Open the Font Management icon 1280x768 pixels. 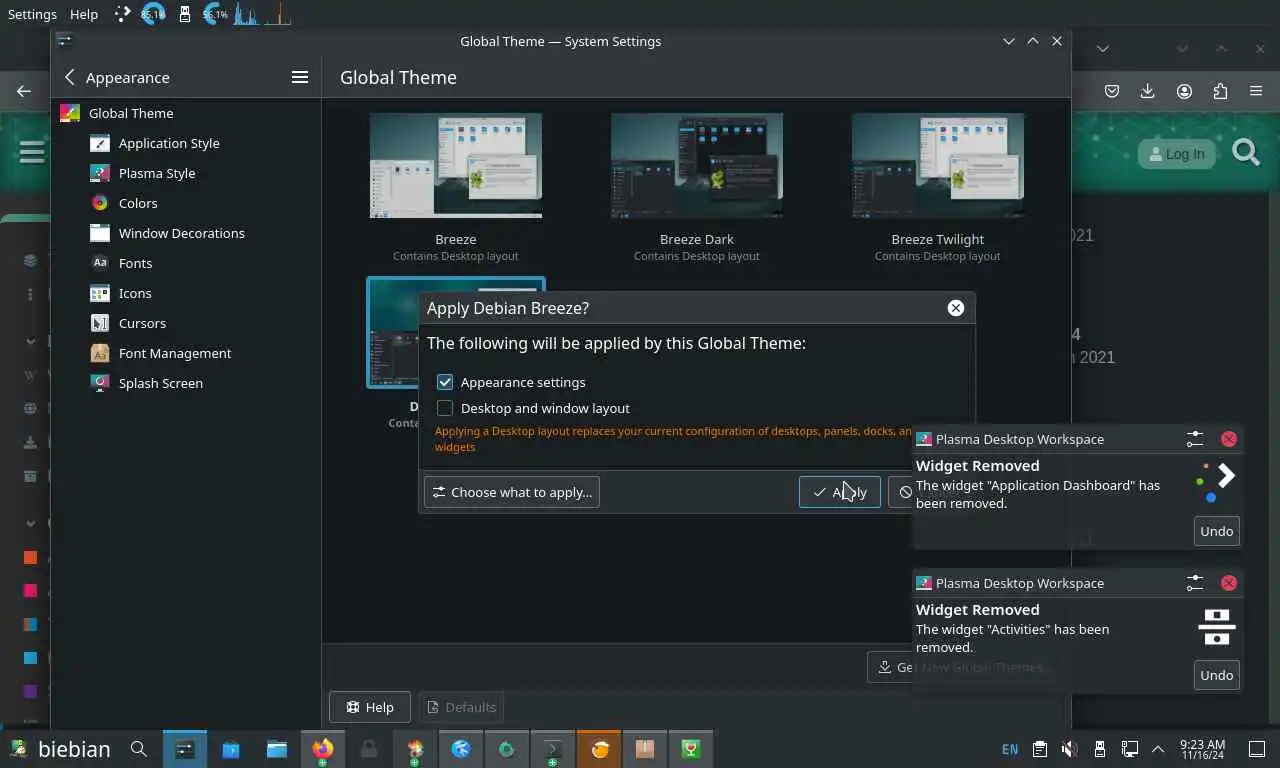pyautogui.click(x=100, y=353)
